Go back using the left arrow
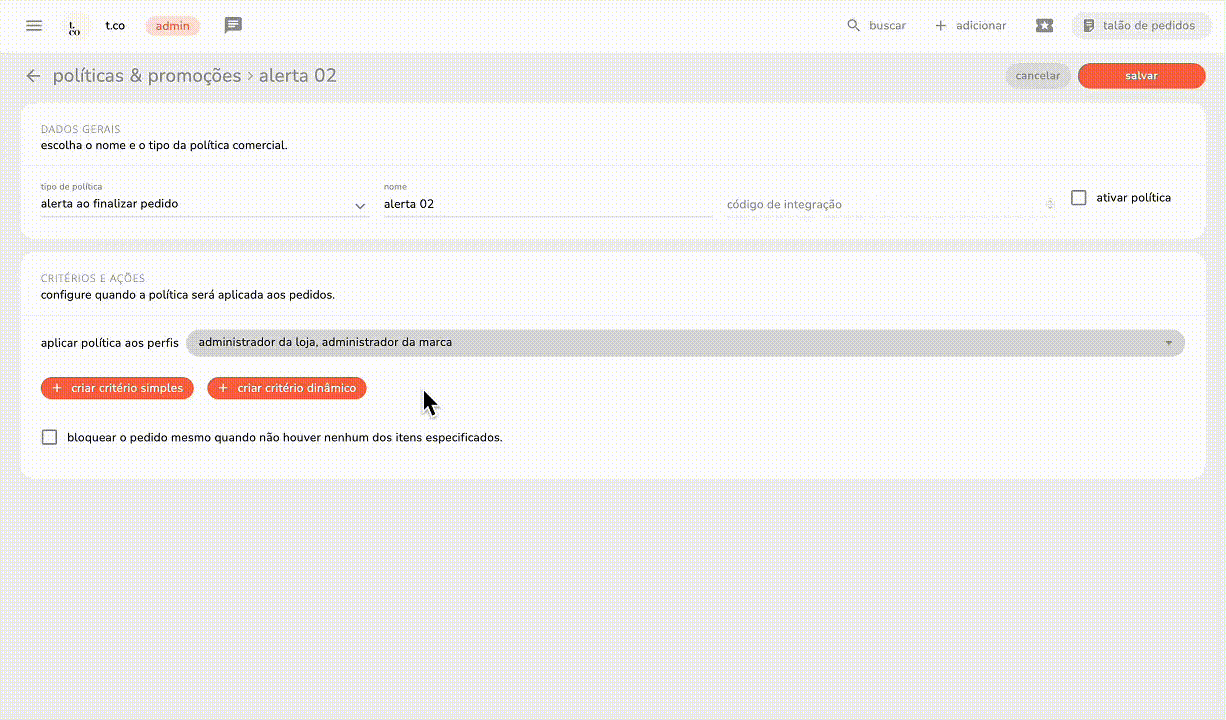Screen dimensions: 1226x720 (34, 76)
